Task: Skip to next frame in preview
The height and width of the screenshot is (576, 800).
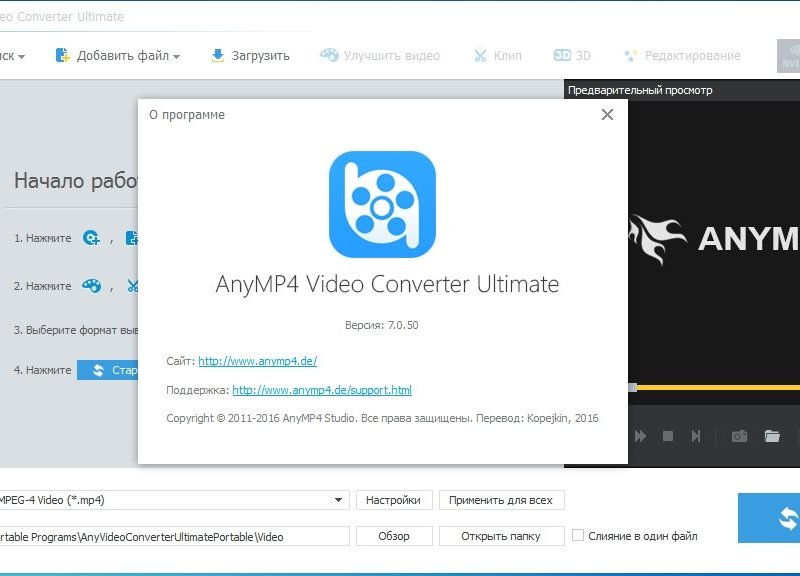Action: tap(696, 436)
